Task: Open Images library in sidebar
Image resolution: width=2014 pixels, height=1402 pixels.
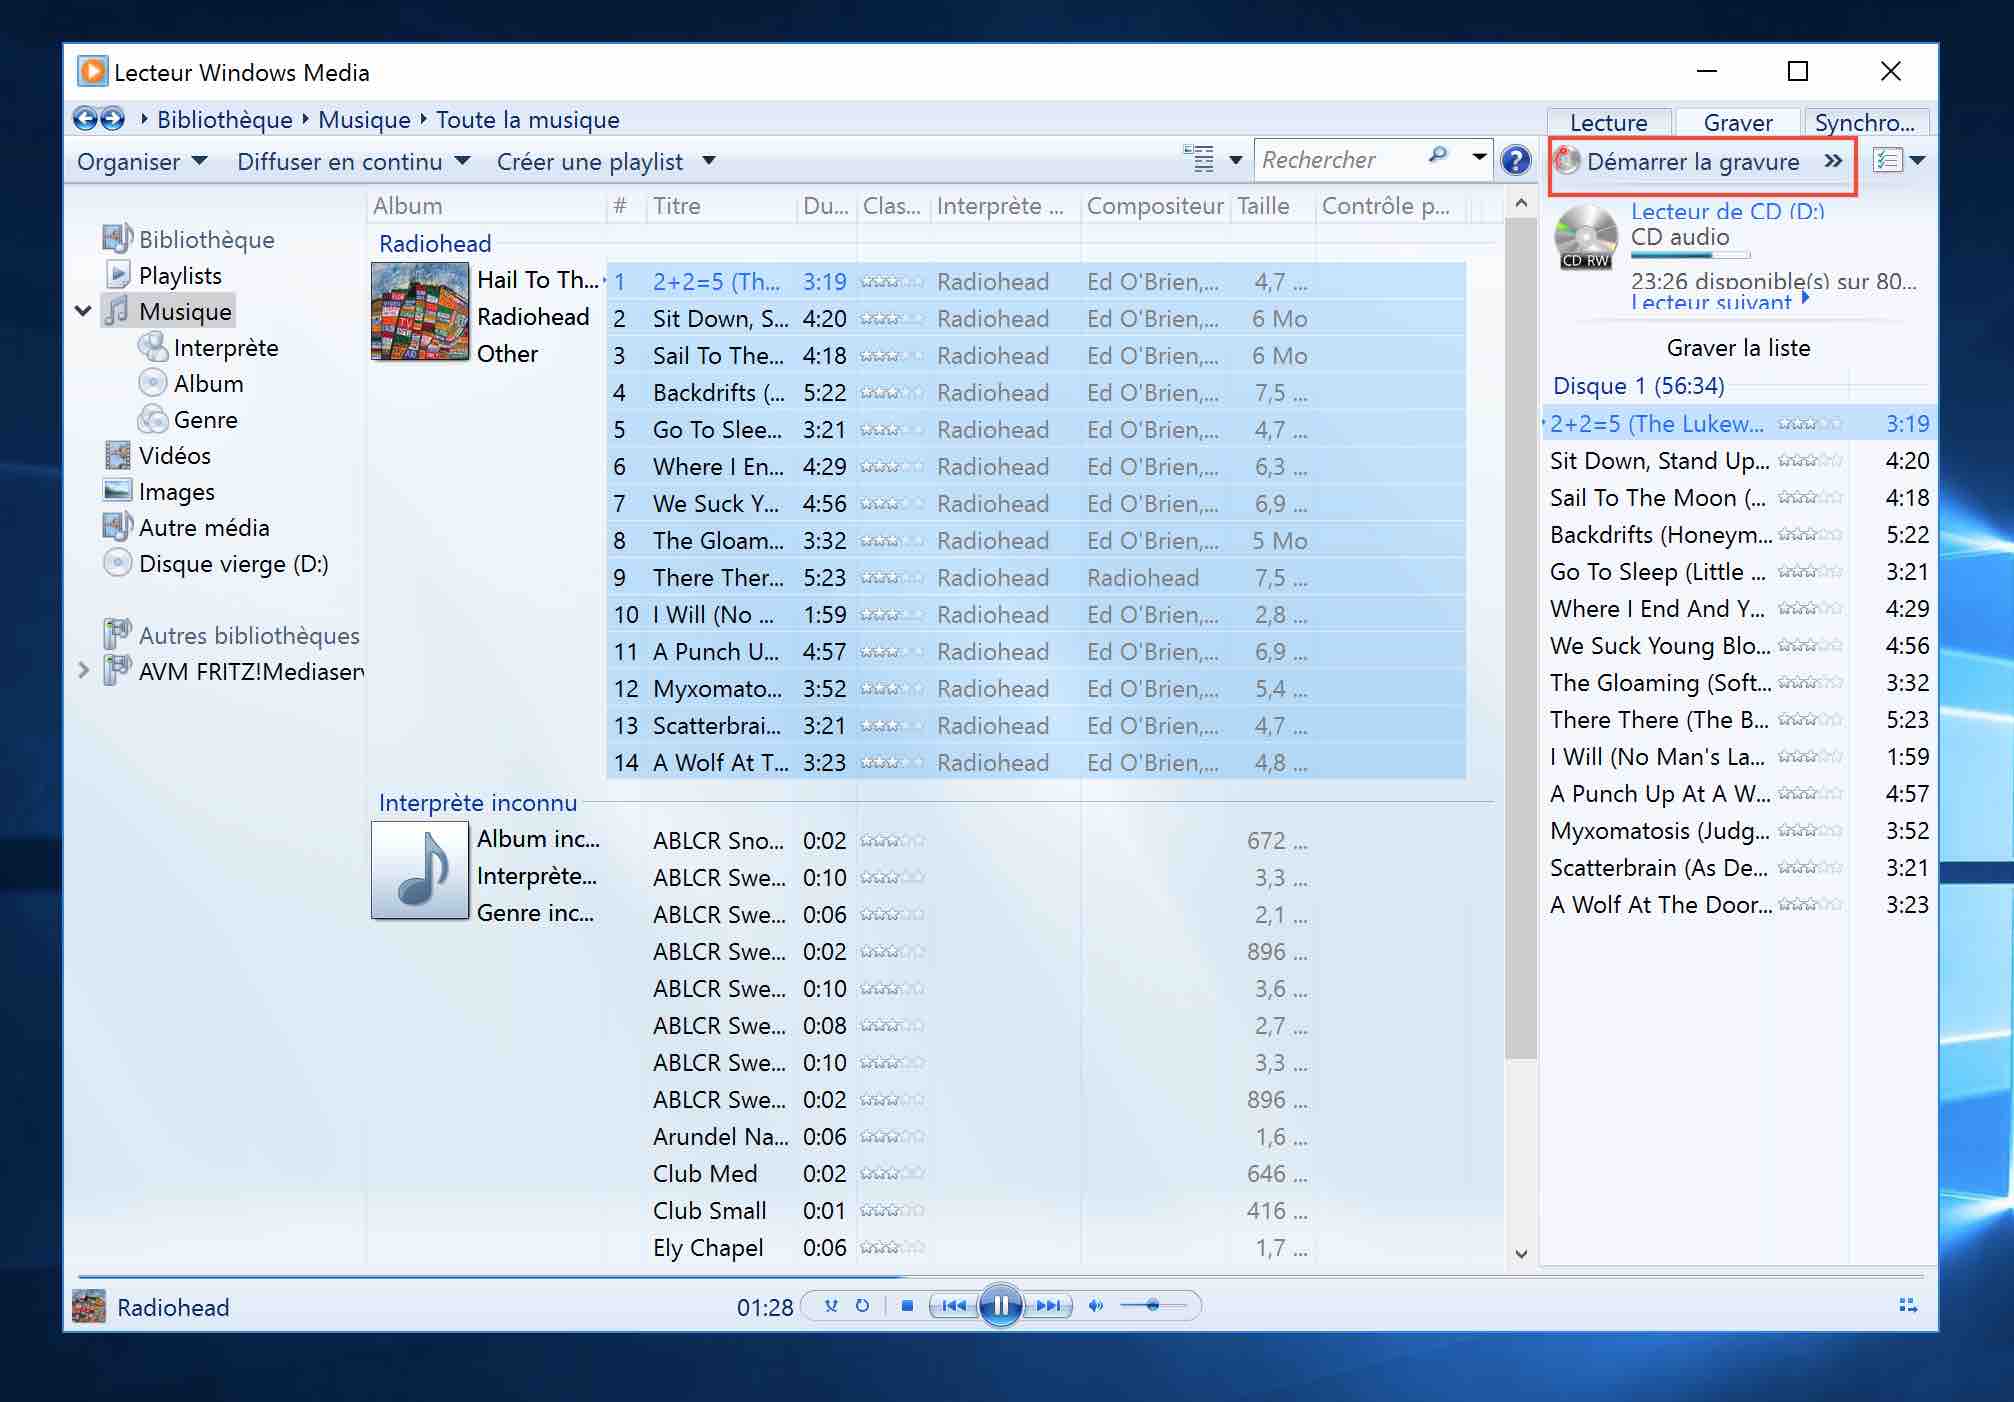Action: [176, 491]
